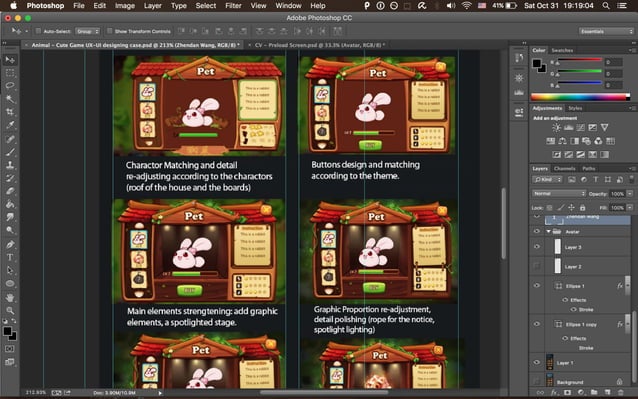Screen dimensions: 638x399
Task: Switch to the Channels tab
Action: coord(564,168)
